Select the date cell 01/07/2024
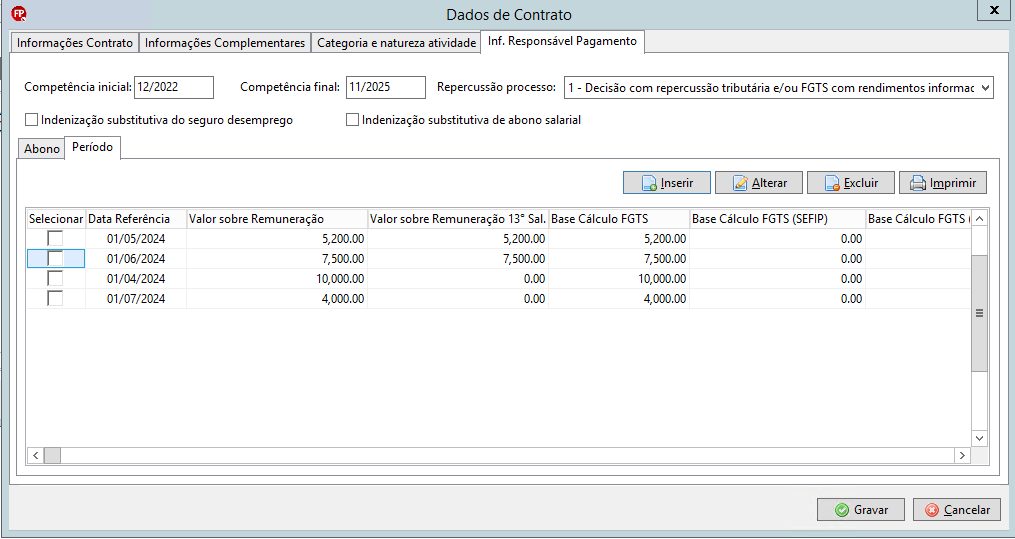 136,299
